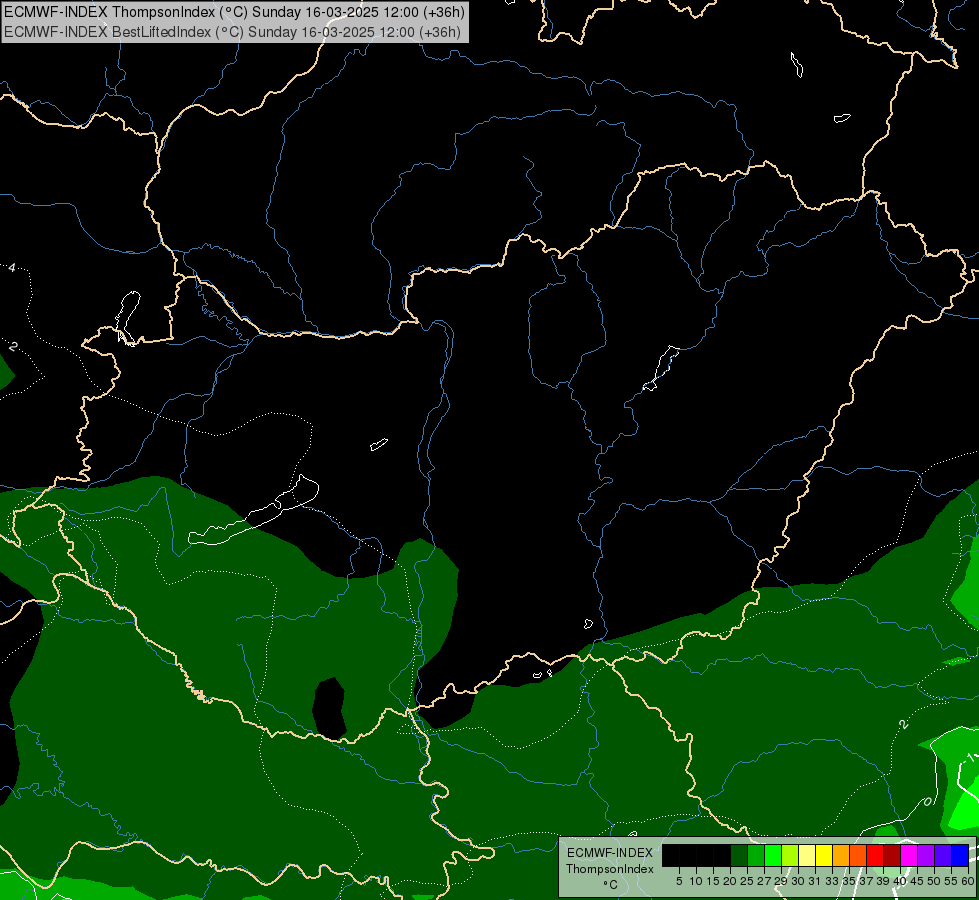Click the violet 50–55 legend swatch
Screen dimensions: 979x900
943,855
